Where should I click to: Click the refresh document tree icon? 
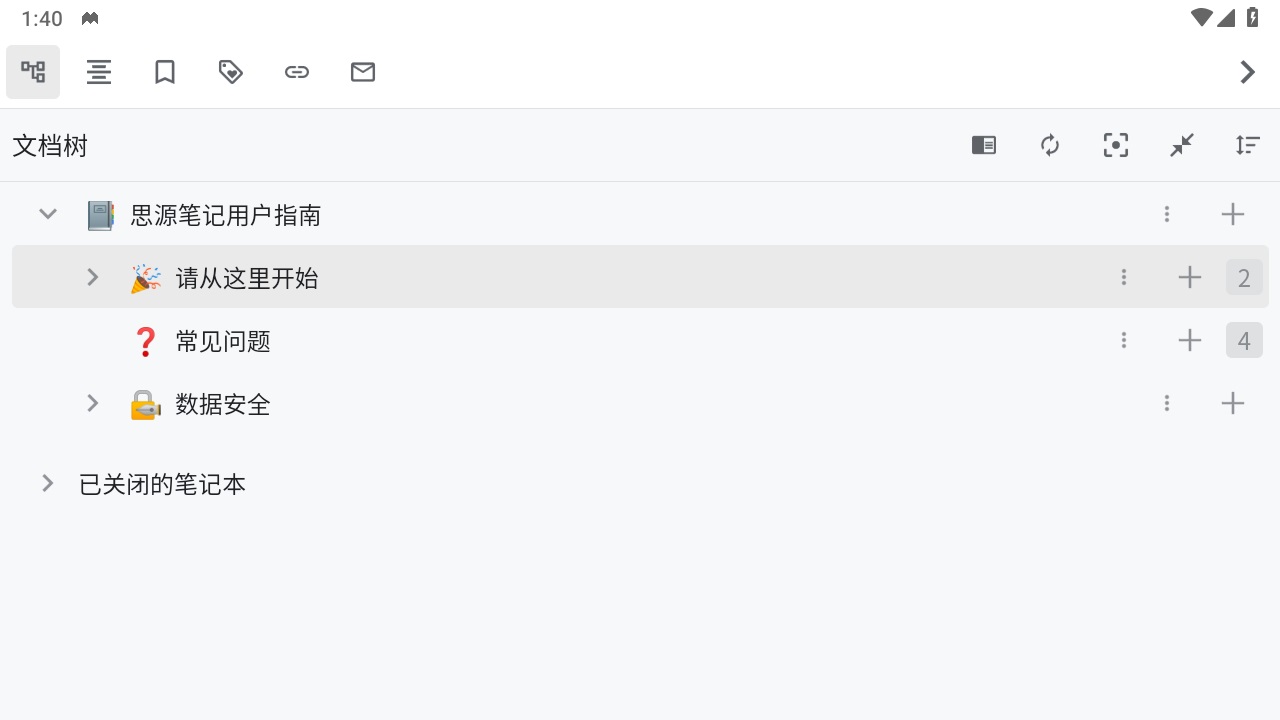(x=1050, y=146)
